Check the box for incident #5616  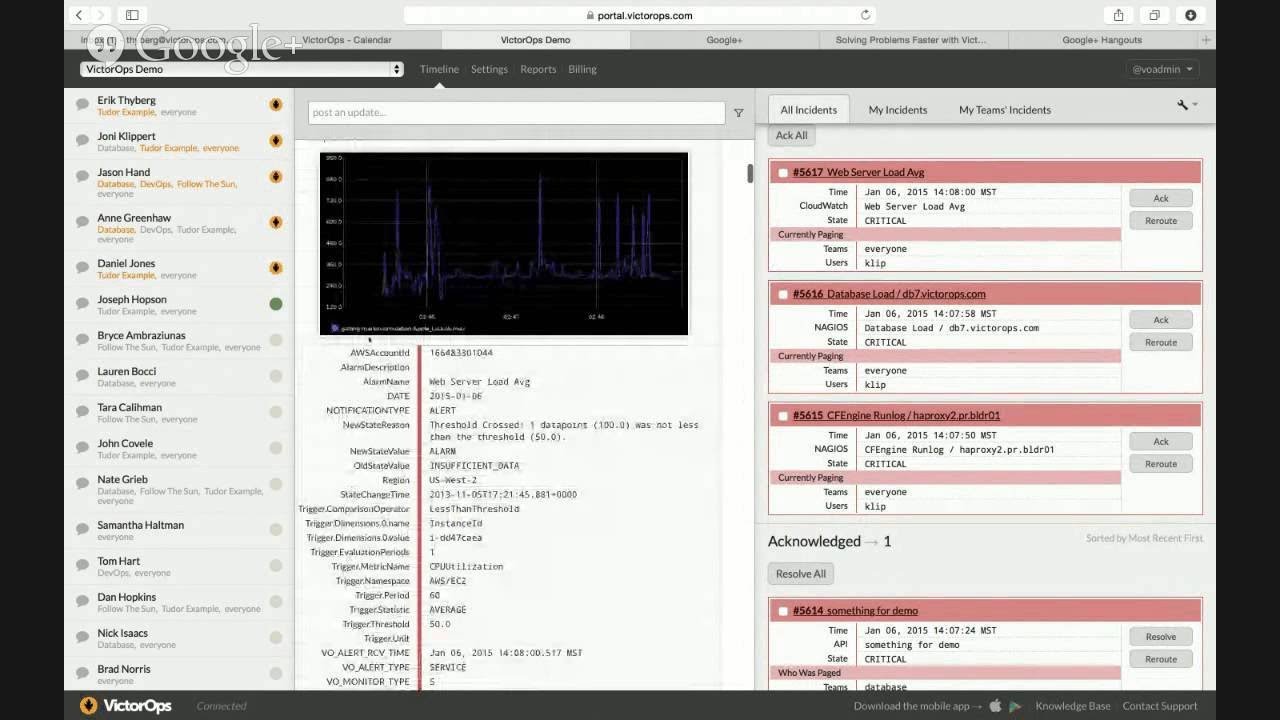(x=783, y=294)
